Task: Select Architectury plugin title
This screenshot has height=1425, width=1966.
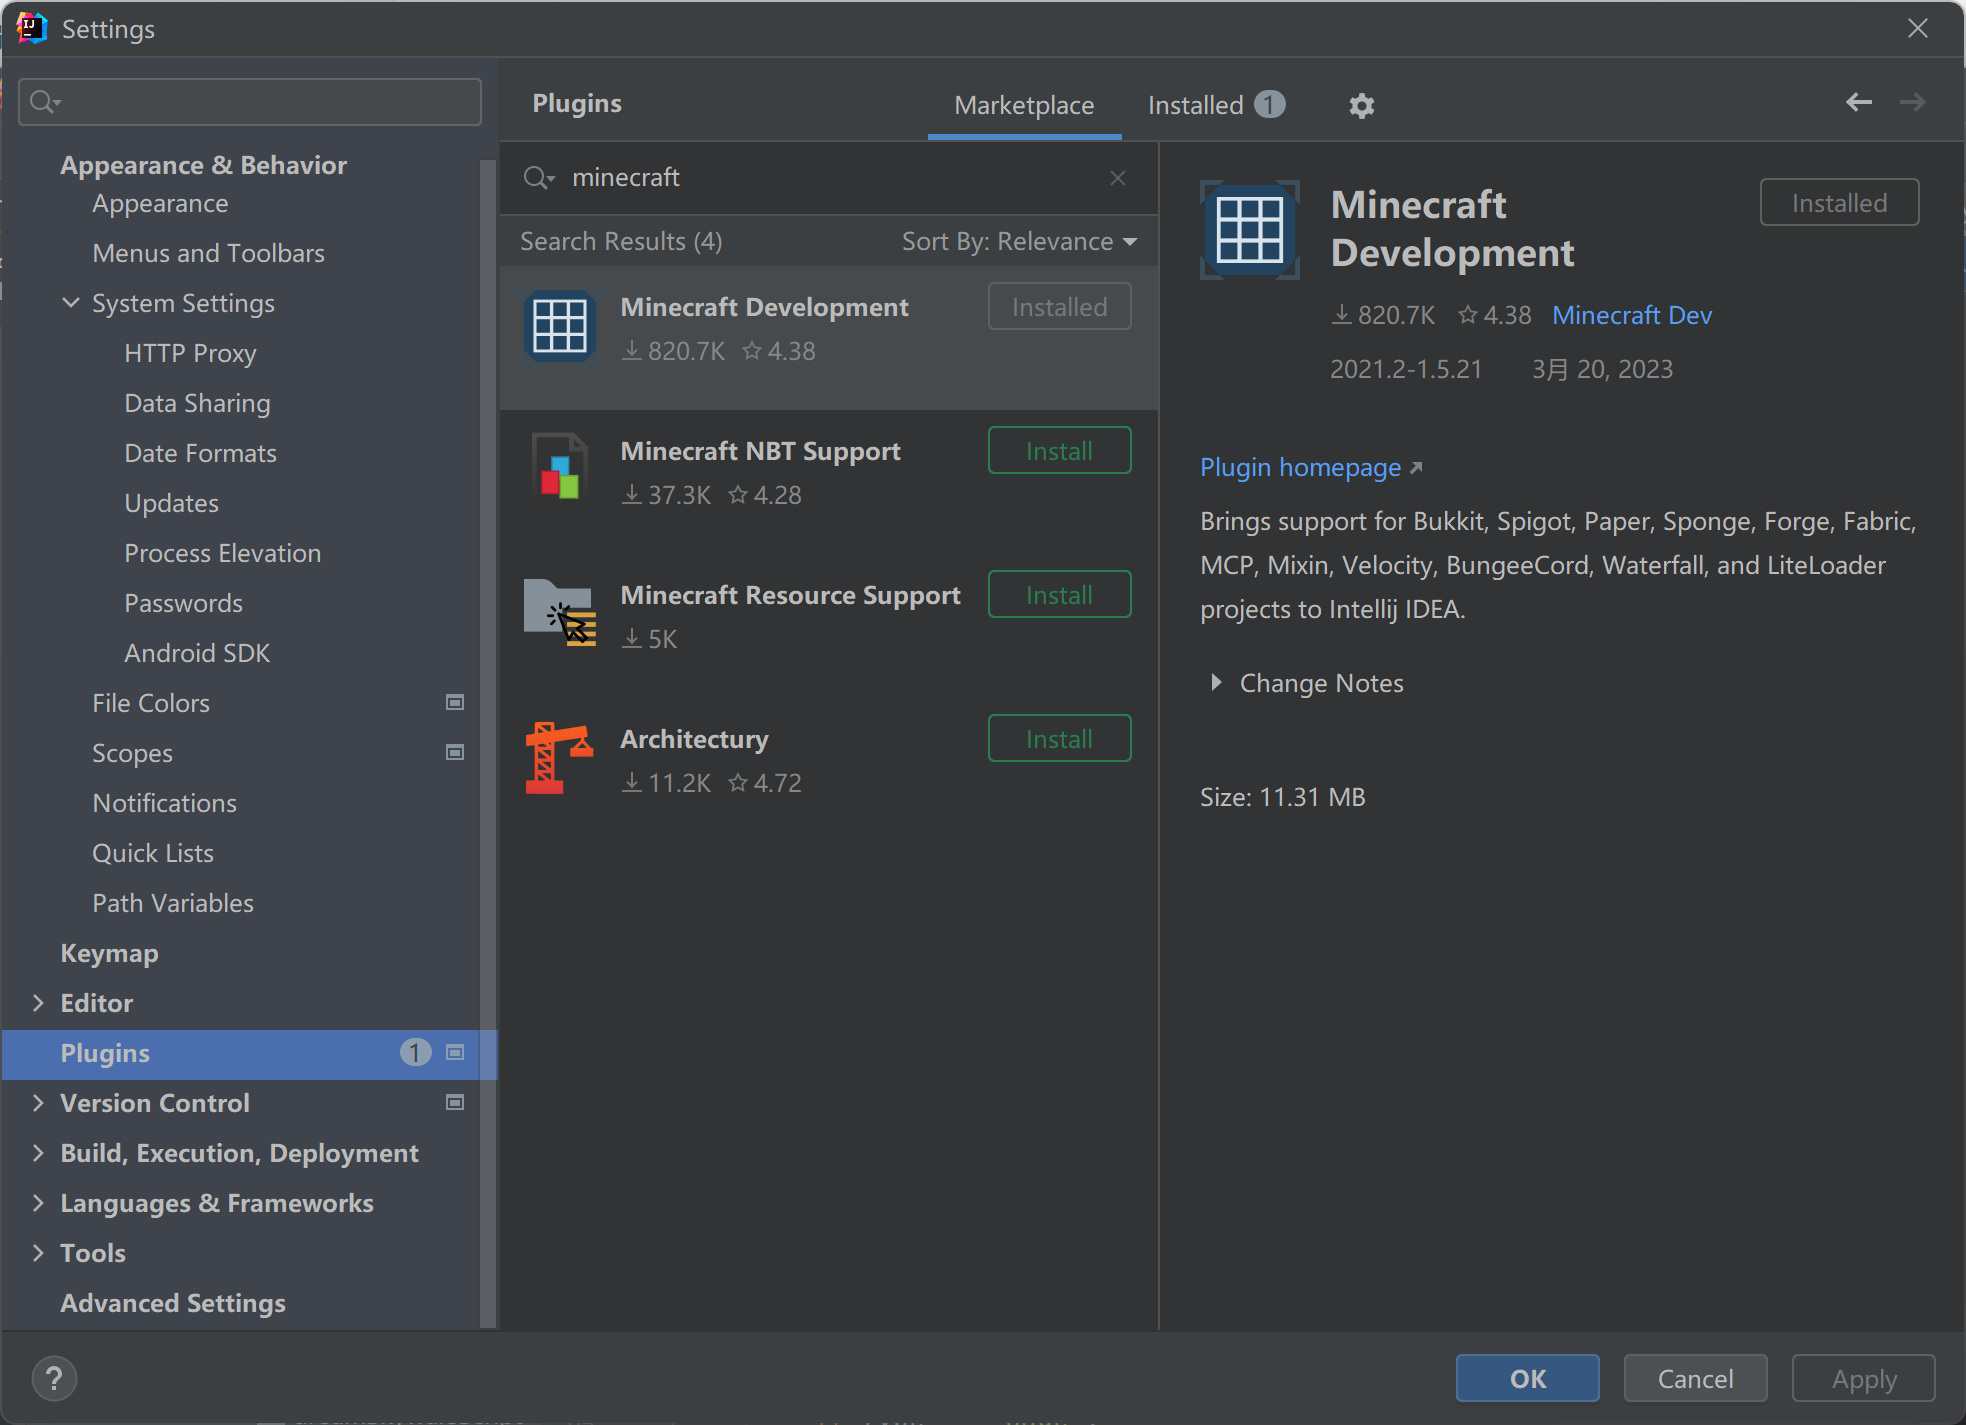Action: (694, 739)
